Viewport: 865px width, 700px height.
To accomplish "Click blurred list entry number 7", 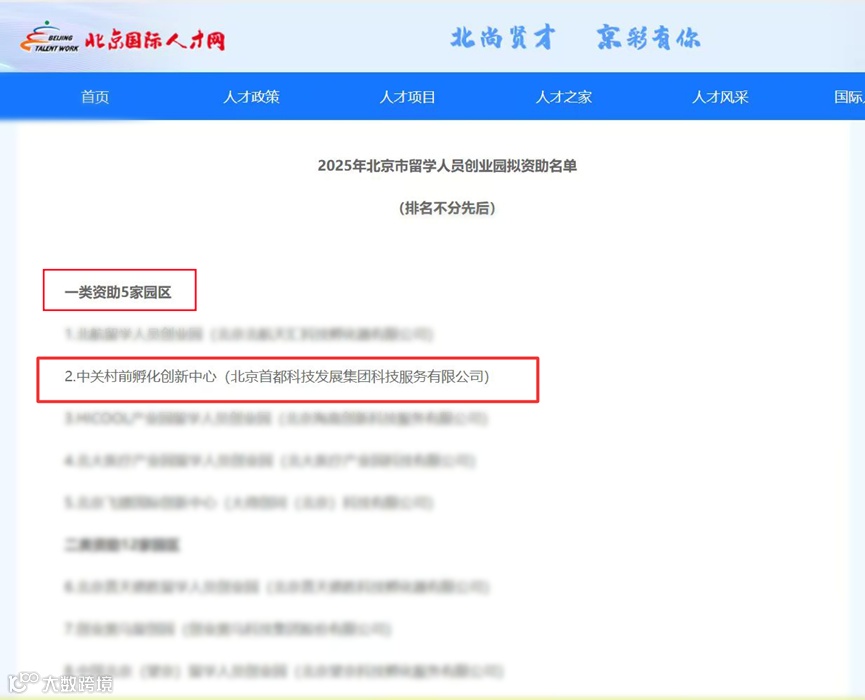I will pyautogui.click(x=227, y=629).
